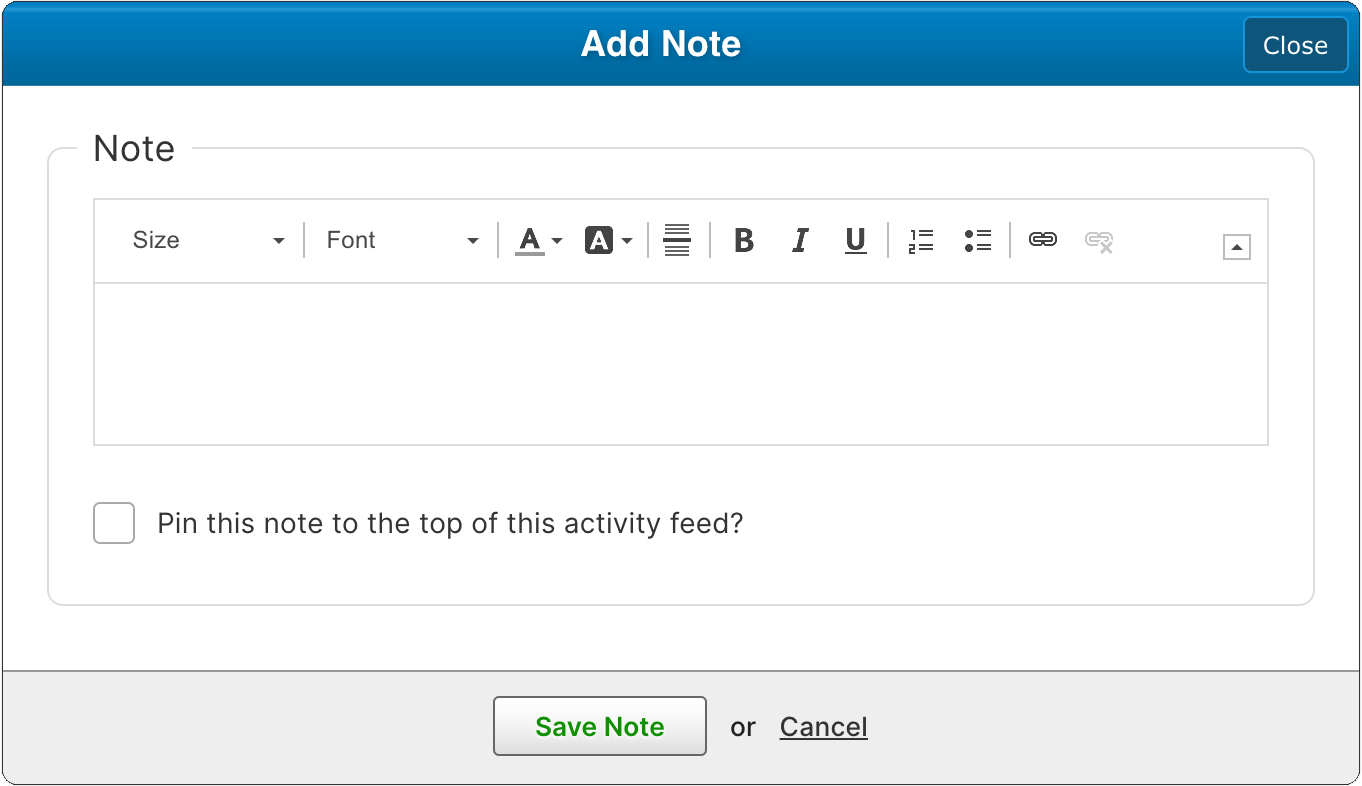
Task: Remove link from selected text
Action: click(x=1099, y=240)
